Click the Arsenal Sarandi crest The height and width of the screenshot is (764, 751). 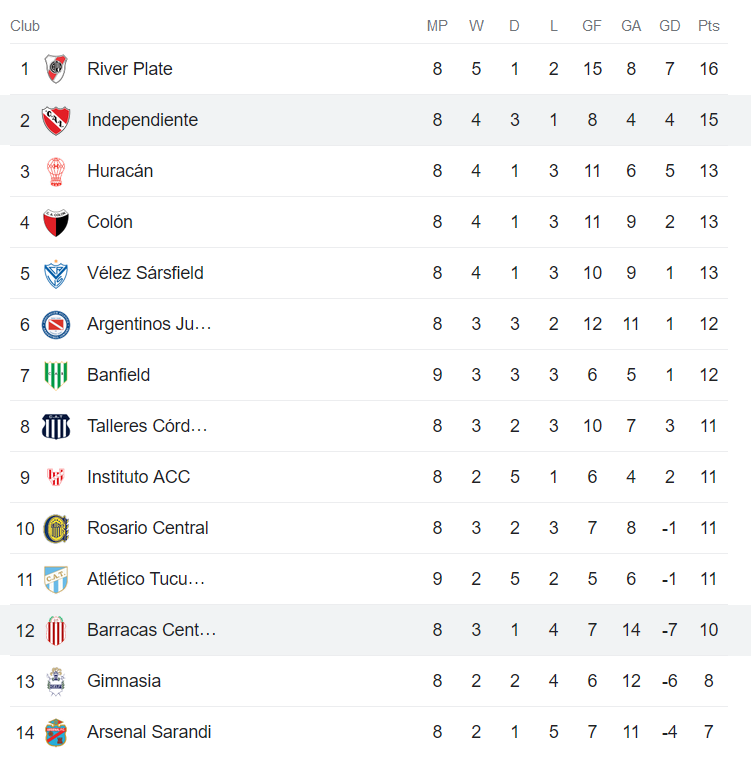56,732
